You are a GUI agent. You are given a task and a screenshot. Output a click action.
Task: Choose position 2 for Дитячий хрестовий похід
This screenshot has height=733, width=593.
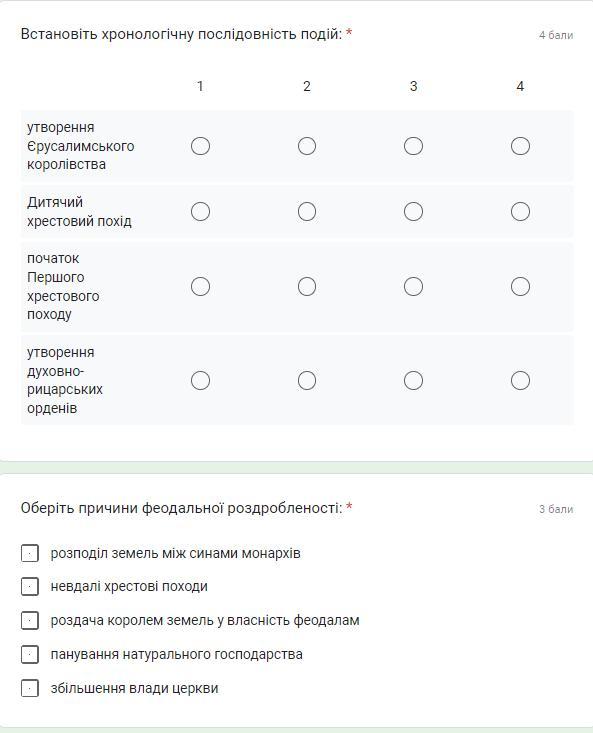[x=307, y=211]
